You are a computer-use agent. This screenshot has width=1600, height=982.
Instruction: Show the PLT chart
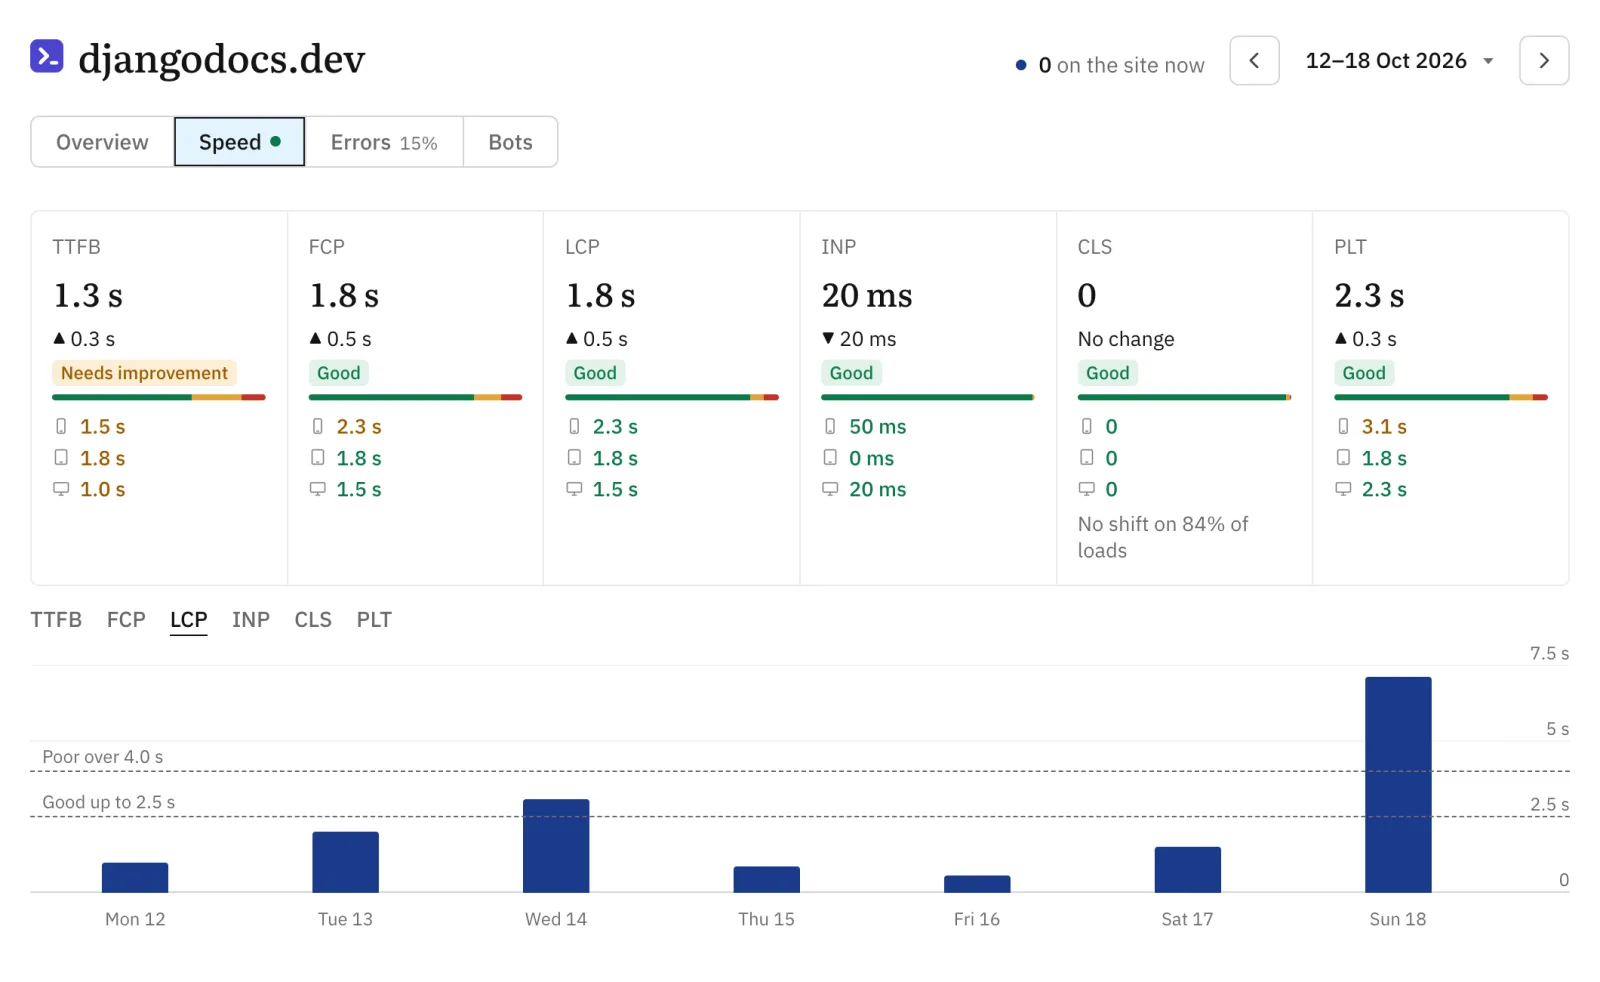374,620
